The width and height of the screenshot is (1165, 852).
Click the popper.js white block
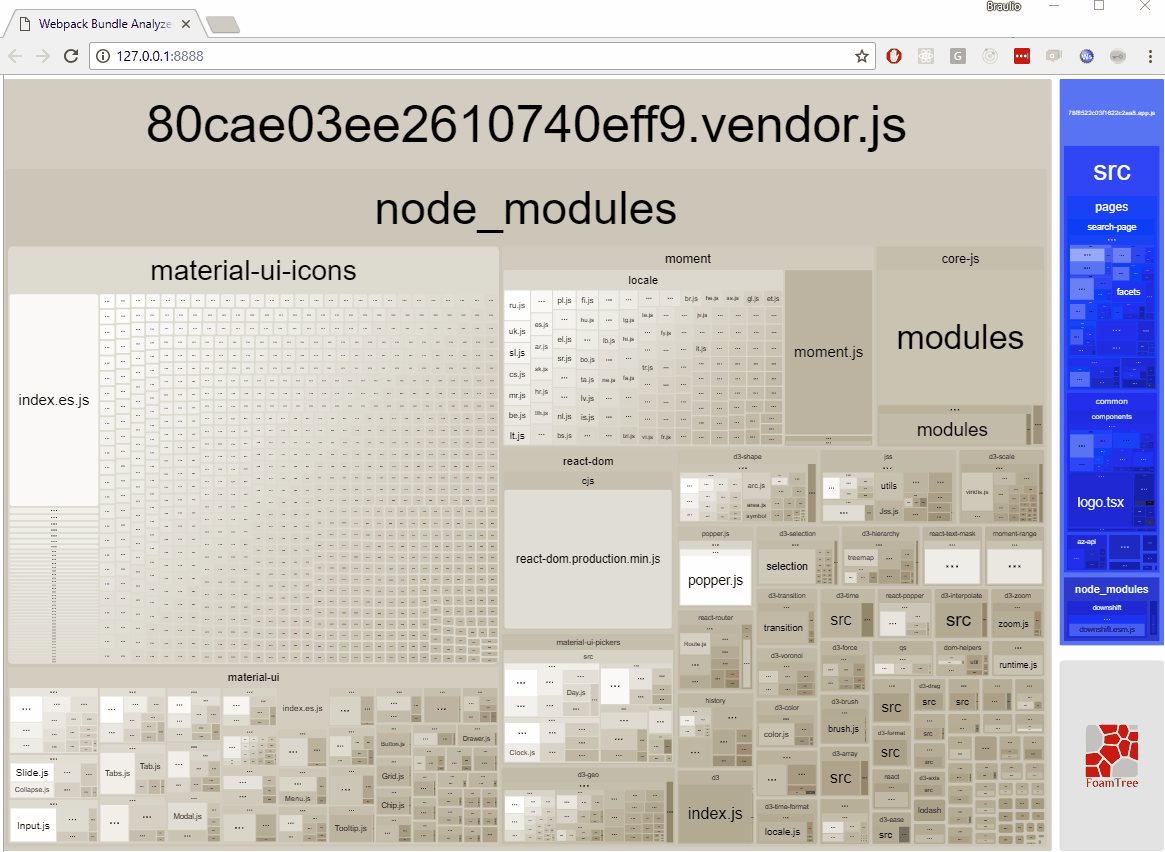pos(715,581)
